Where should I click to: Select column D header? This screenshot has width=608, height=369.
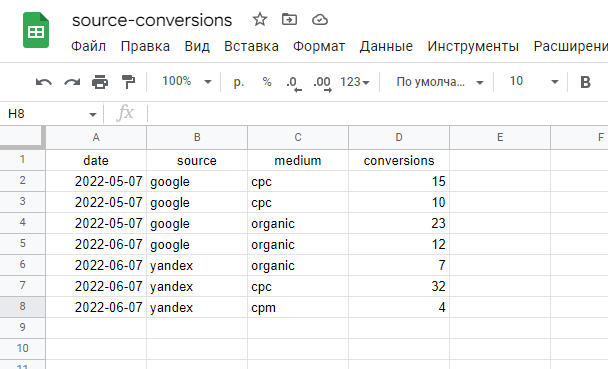(399, 138)
